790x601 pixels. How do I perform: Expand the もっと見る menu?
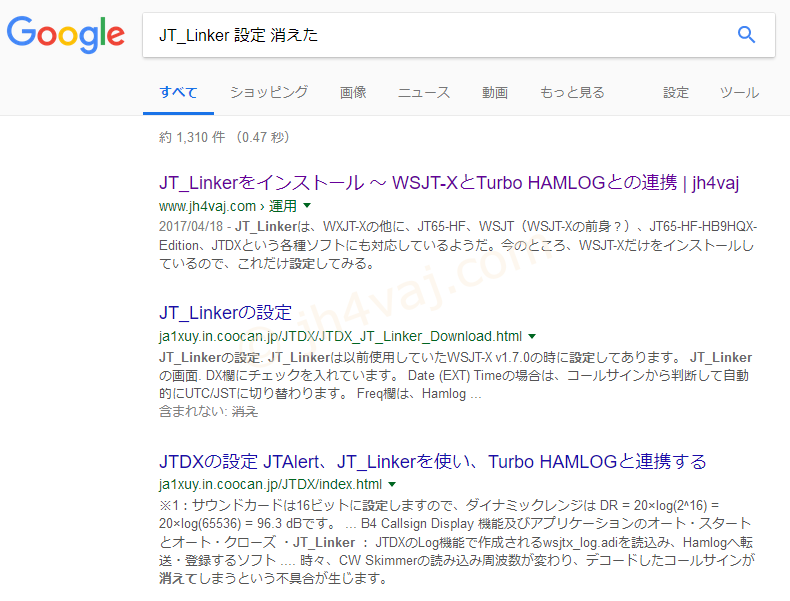(572, 93)
